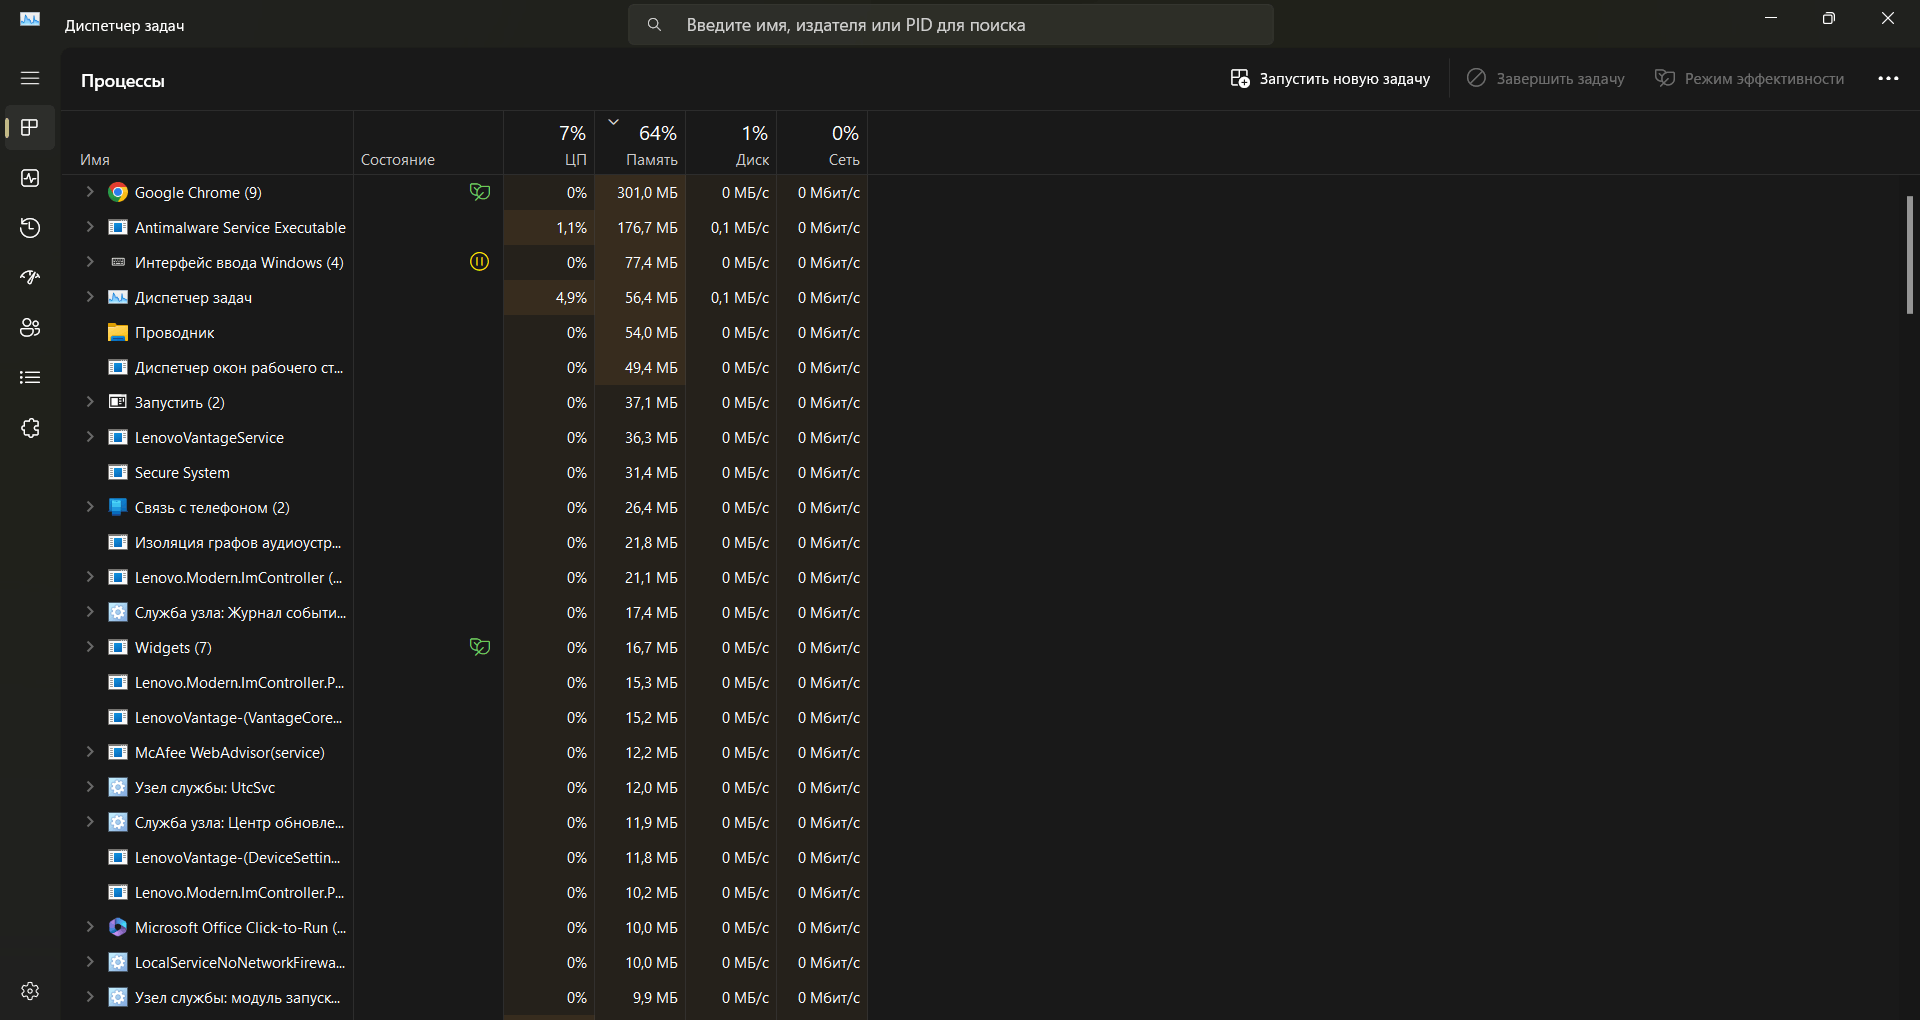Select the Secure System process row

point(465,472)
